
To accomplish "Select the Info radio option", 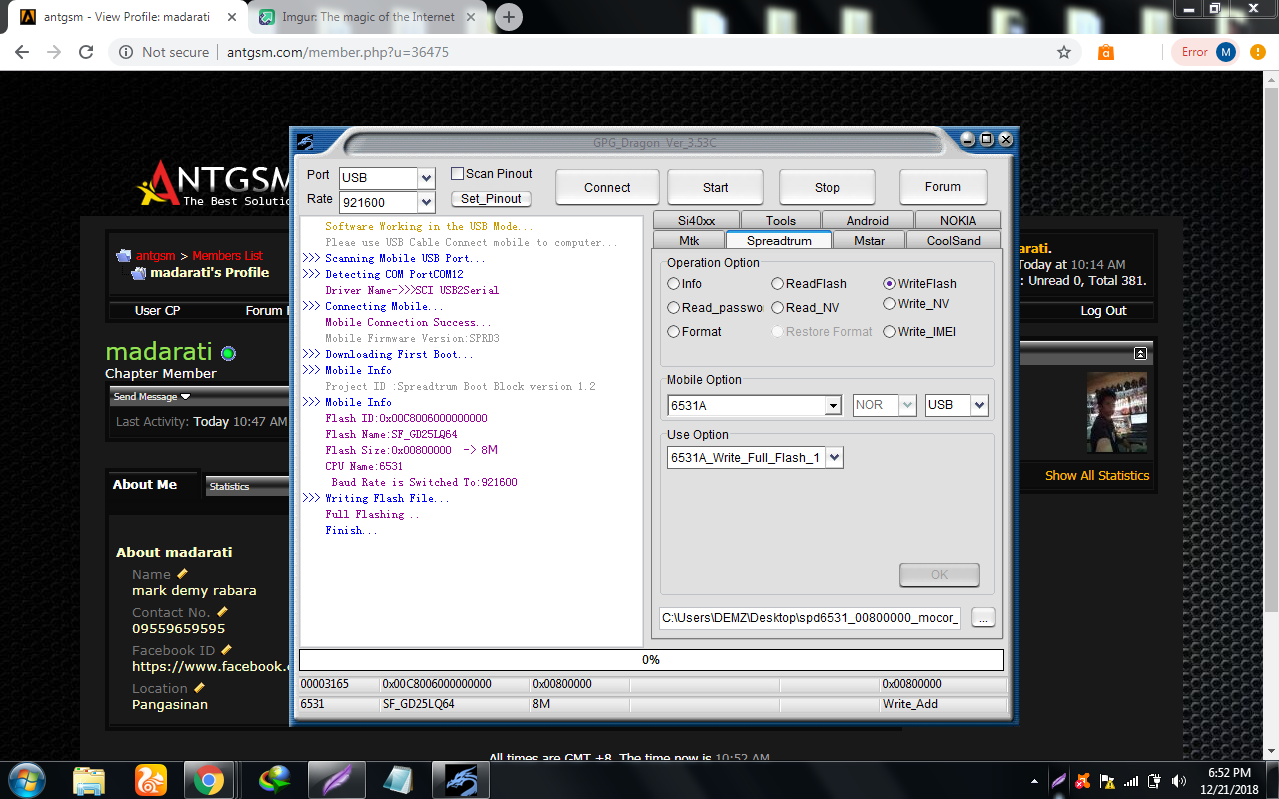I will (x=674, y=284).
